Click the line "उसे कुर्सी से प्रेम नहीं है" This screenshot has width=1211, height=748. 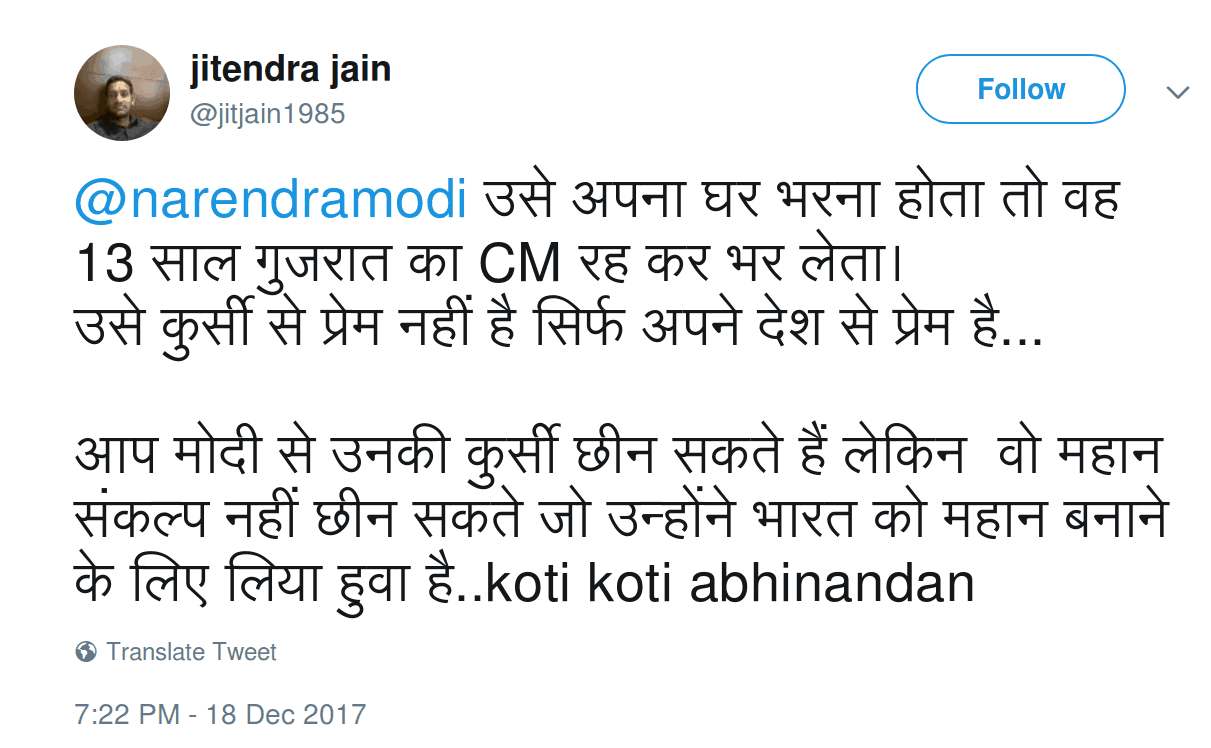click(x=340, y=327)
